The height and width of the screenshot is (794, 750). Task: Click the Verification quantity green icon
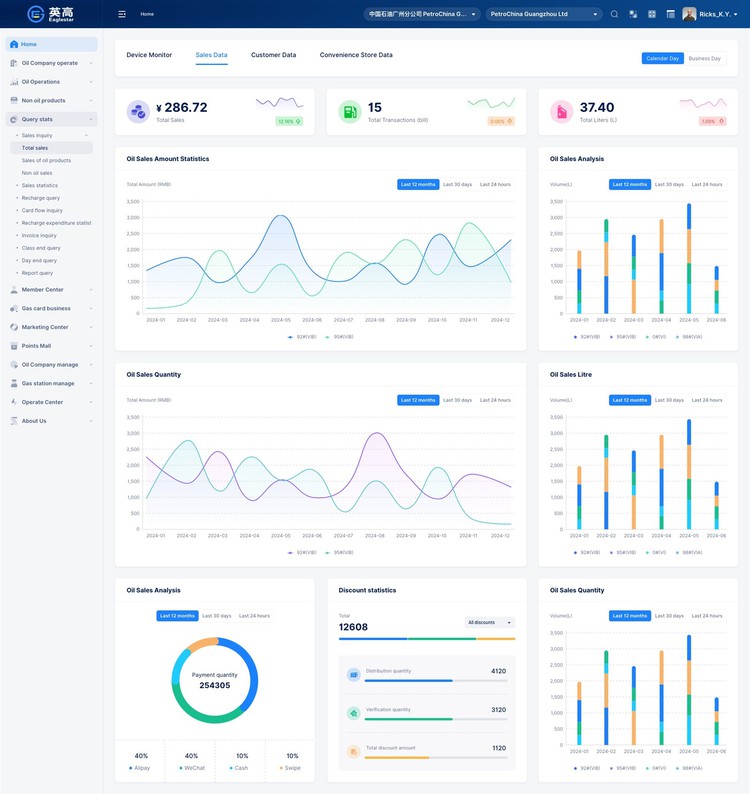[x=353, y=713]
